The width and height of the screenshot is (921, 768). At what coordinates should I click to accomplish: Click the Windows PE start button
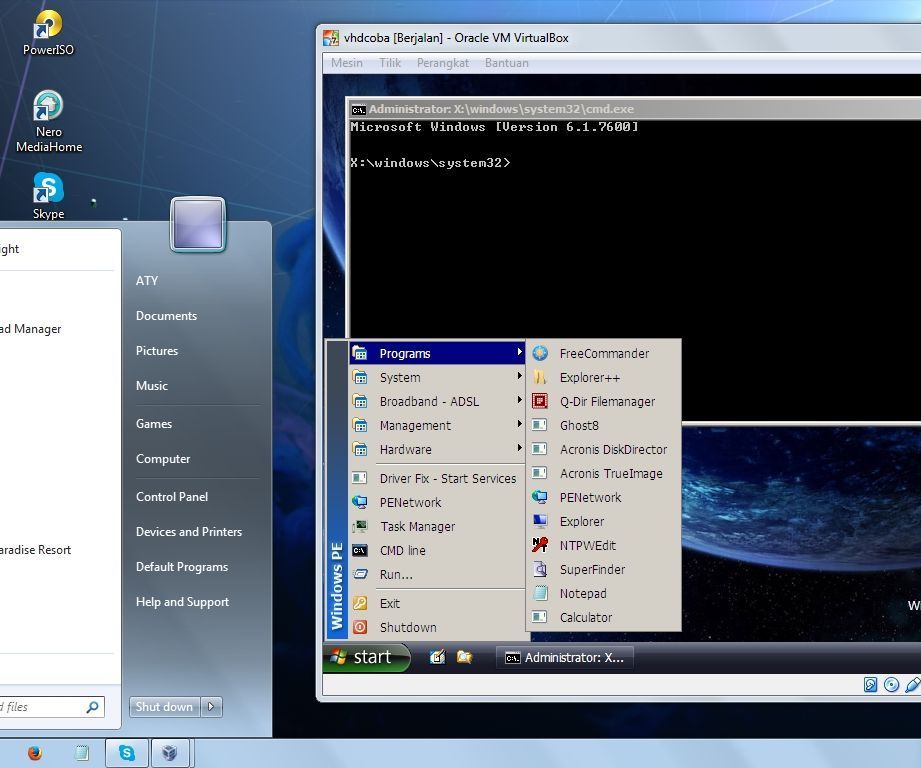pyautogui.click(x=366, y=657)
